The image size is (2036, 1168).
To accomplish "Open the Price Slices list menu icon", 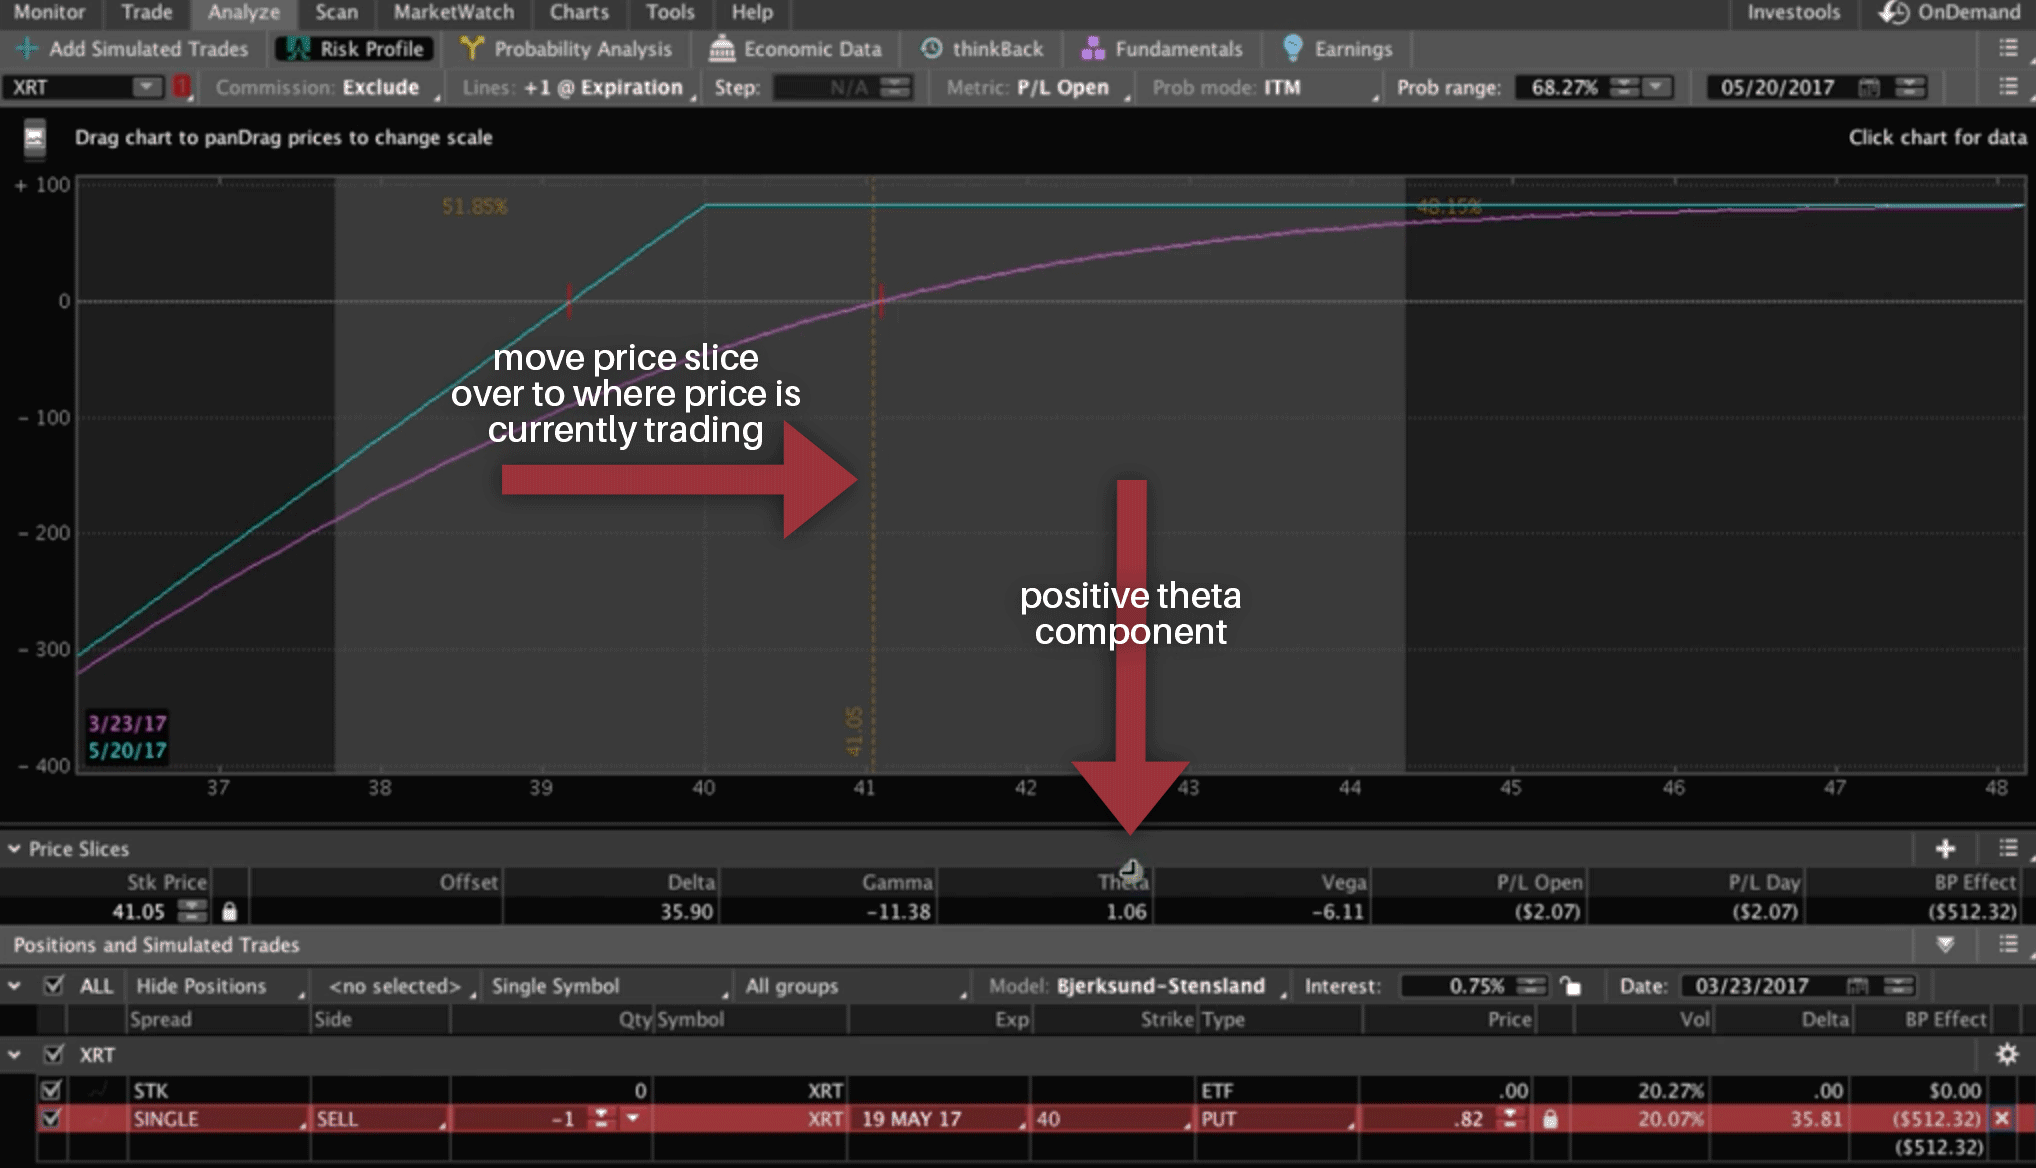I will (x=2008, y=848).
